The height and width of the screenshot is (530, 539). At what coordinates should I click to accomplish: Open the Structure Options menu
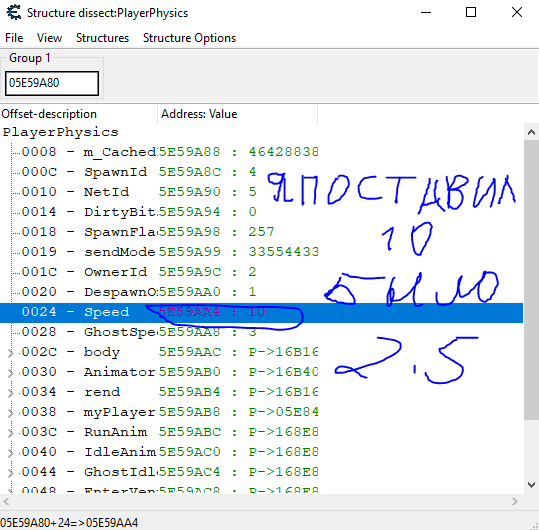(189, 38)
